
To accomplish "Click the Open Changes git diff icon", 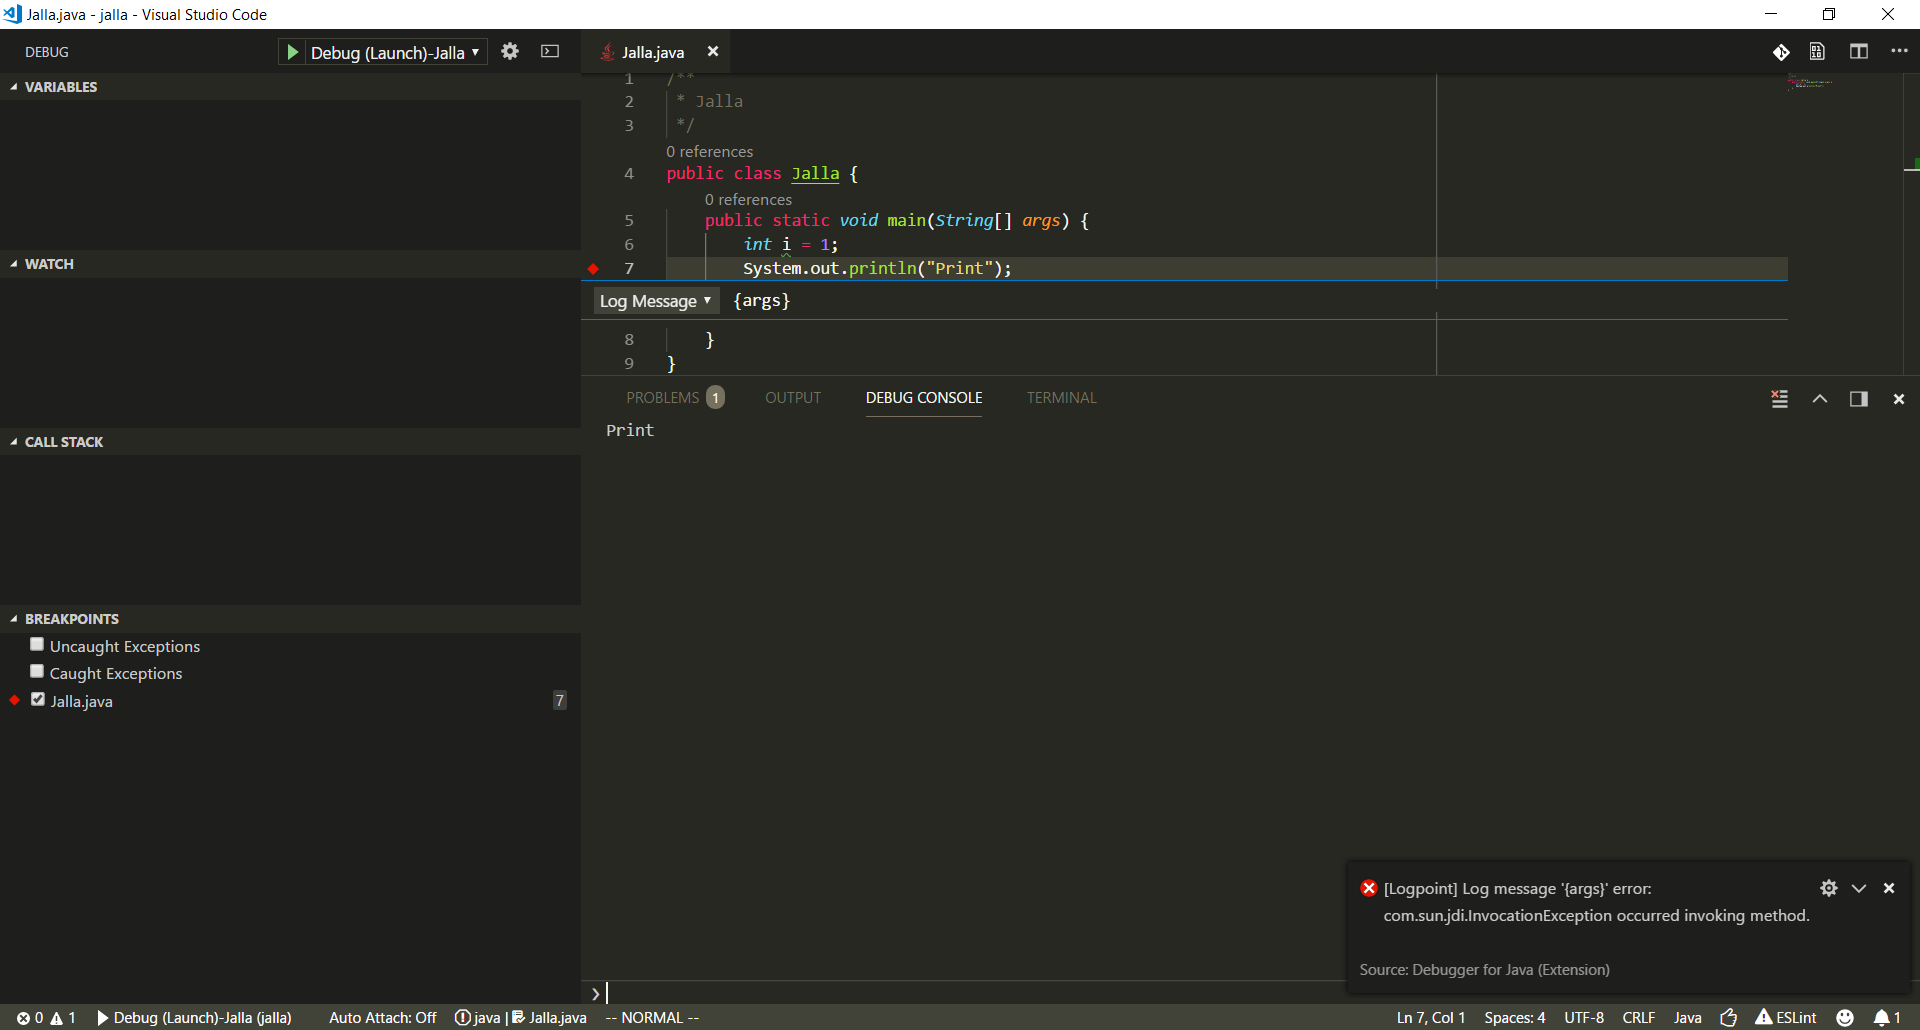I will coord(1782,51).
